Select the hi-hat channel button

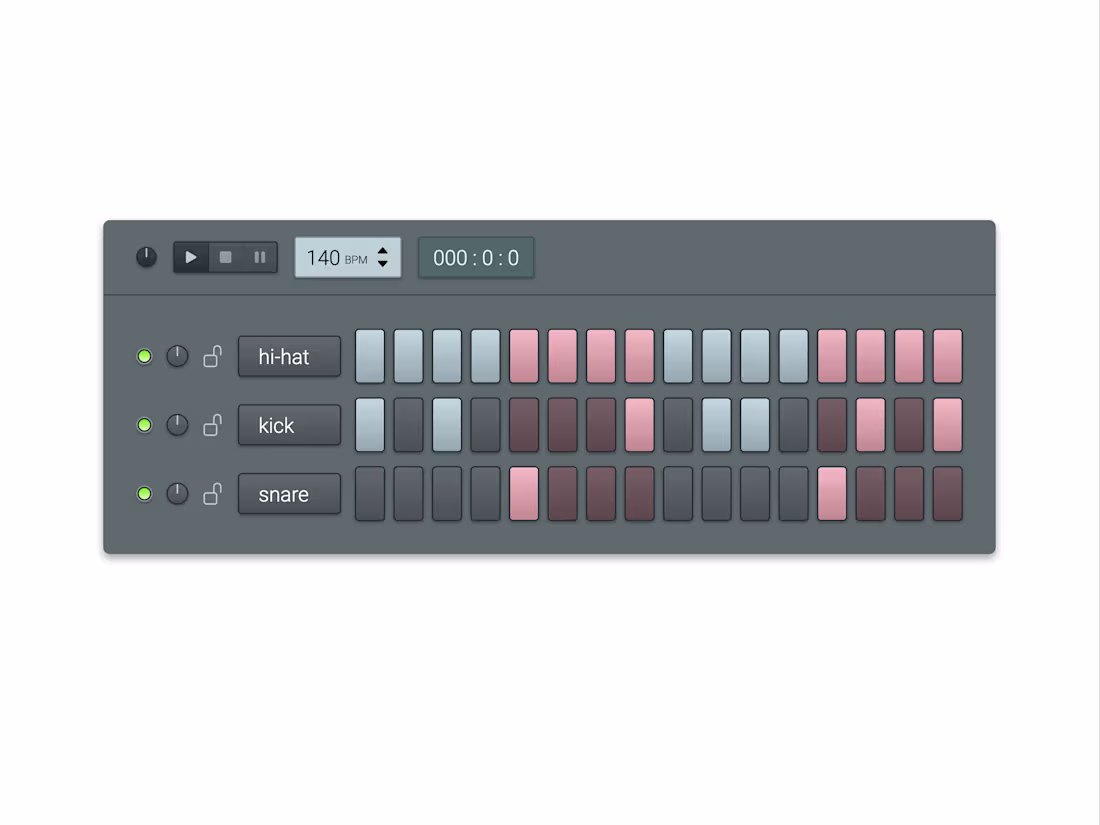coord(290,356)
